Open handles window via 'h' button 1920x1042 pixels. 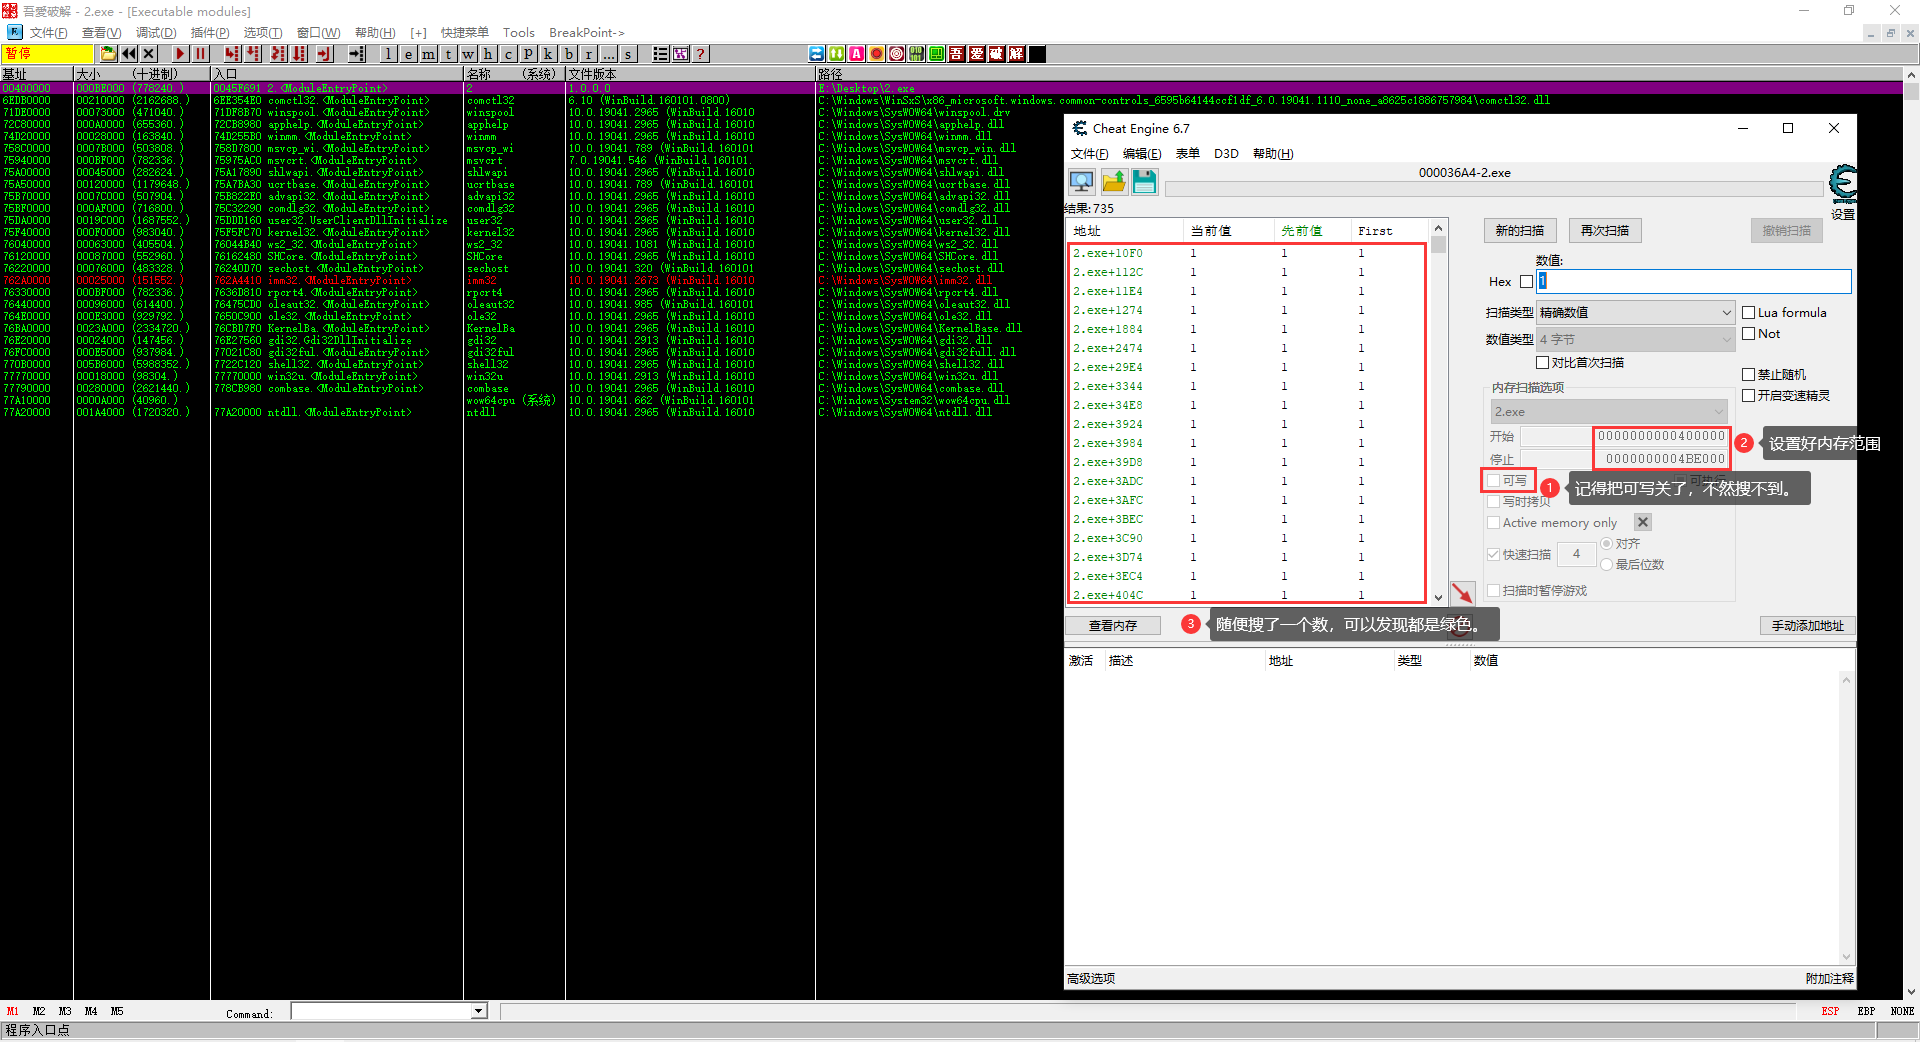click(488, 54)
